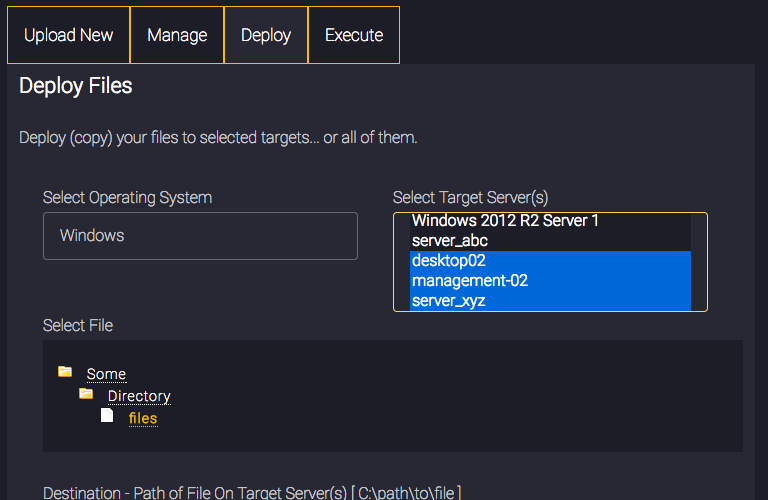
Task: Click the Some folder icon
Action: click(65, 372)
